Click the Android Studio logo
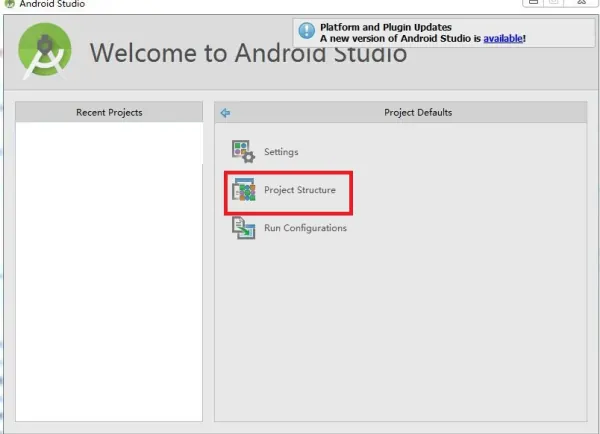The height and width of the screenshot is (434, 600). [45, 51]
